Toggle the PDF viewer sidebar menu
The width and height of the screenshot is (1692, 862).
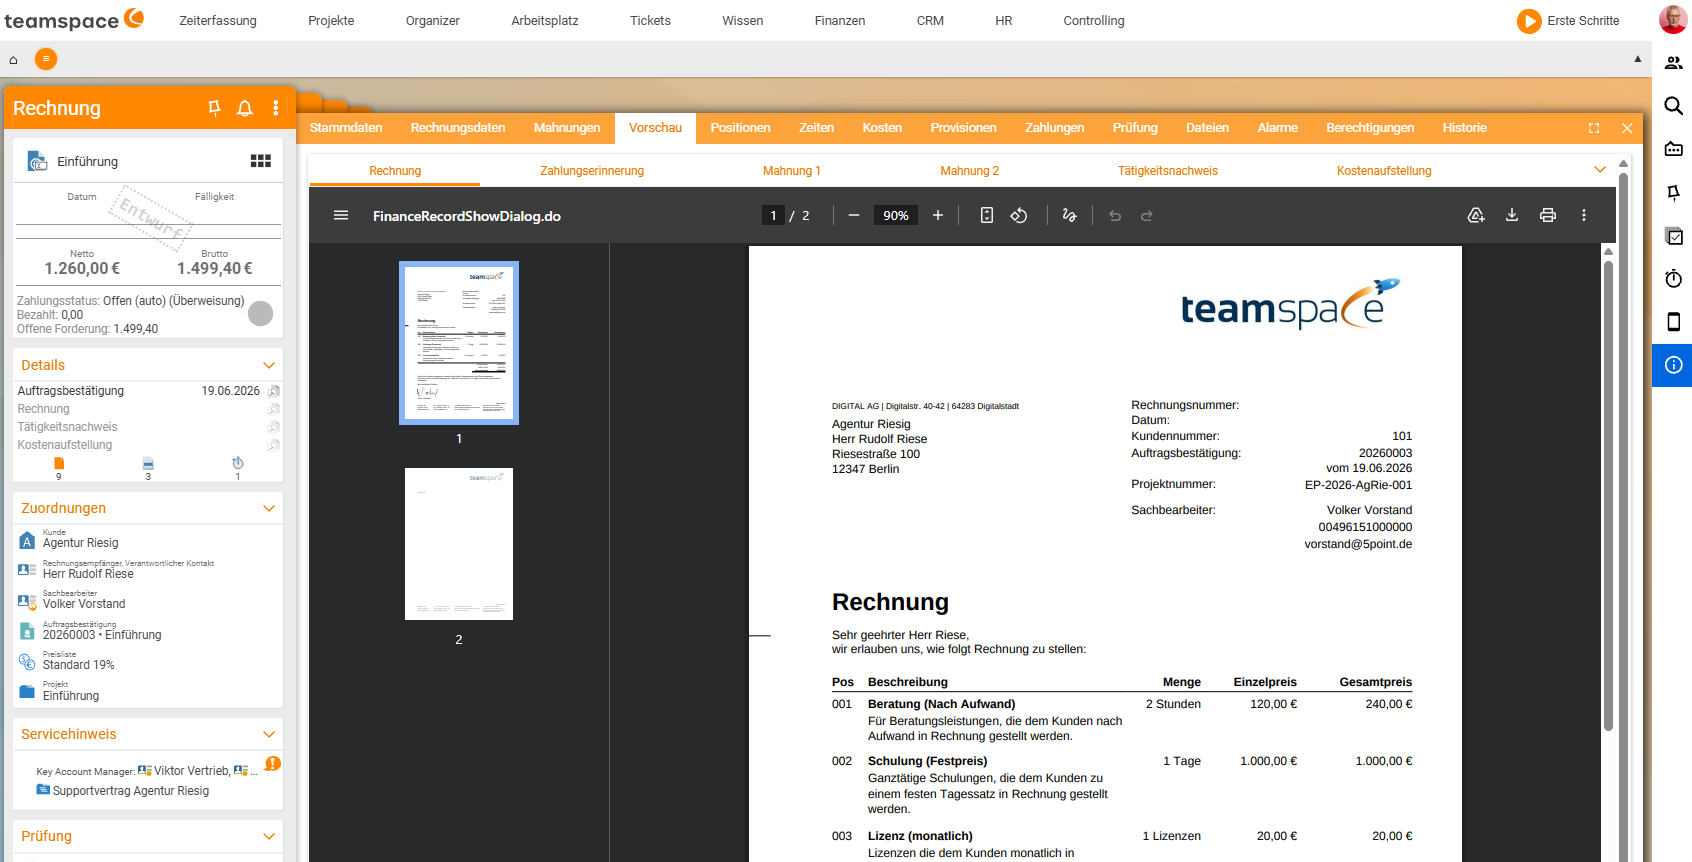(341, 215)
